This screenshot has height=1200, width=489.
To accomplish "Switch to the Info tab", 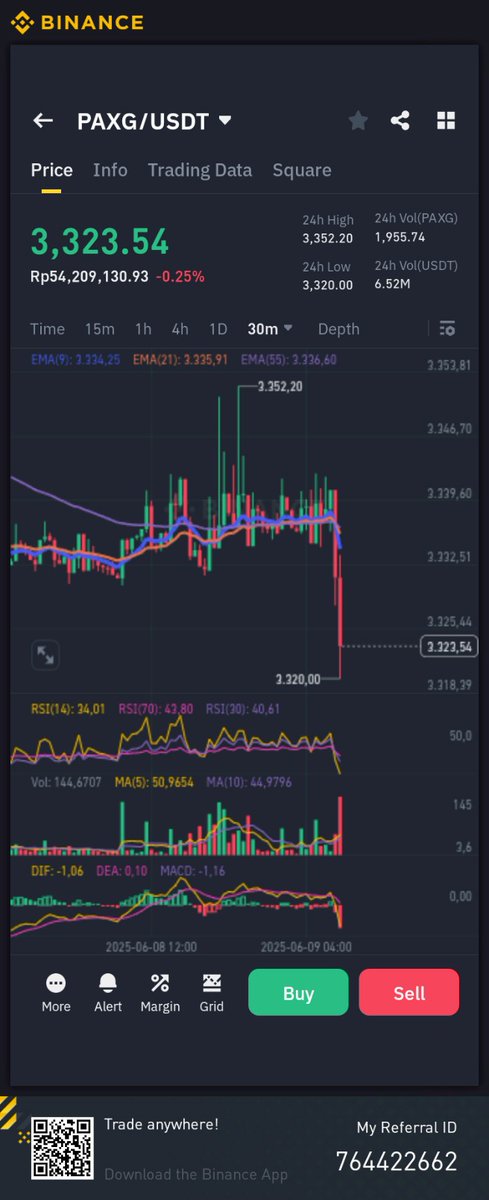I will (110, 170).
